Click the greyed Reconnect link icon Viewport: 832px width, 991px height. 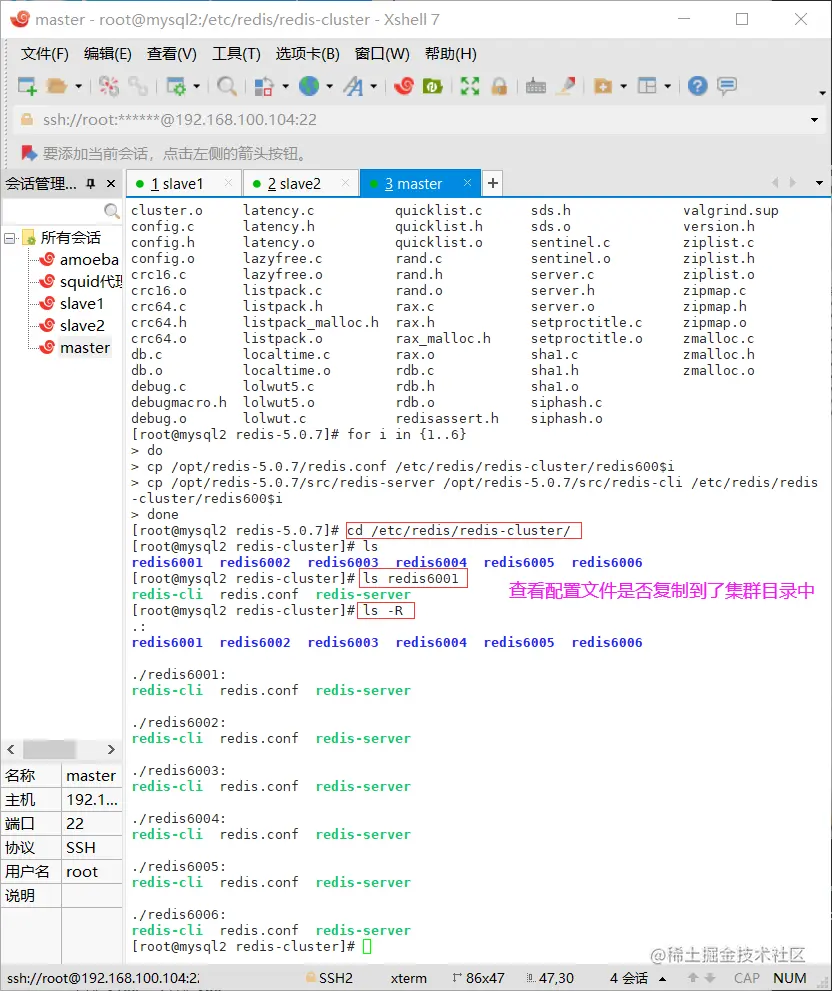138,86
